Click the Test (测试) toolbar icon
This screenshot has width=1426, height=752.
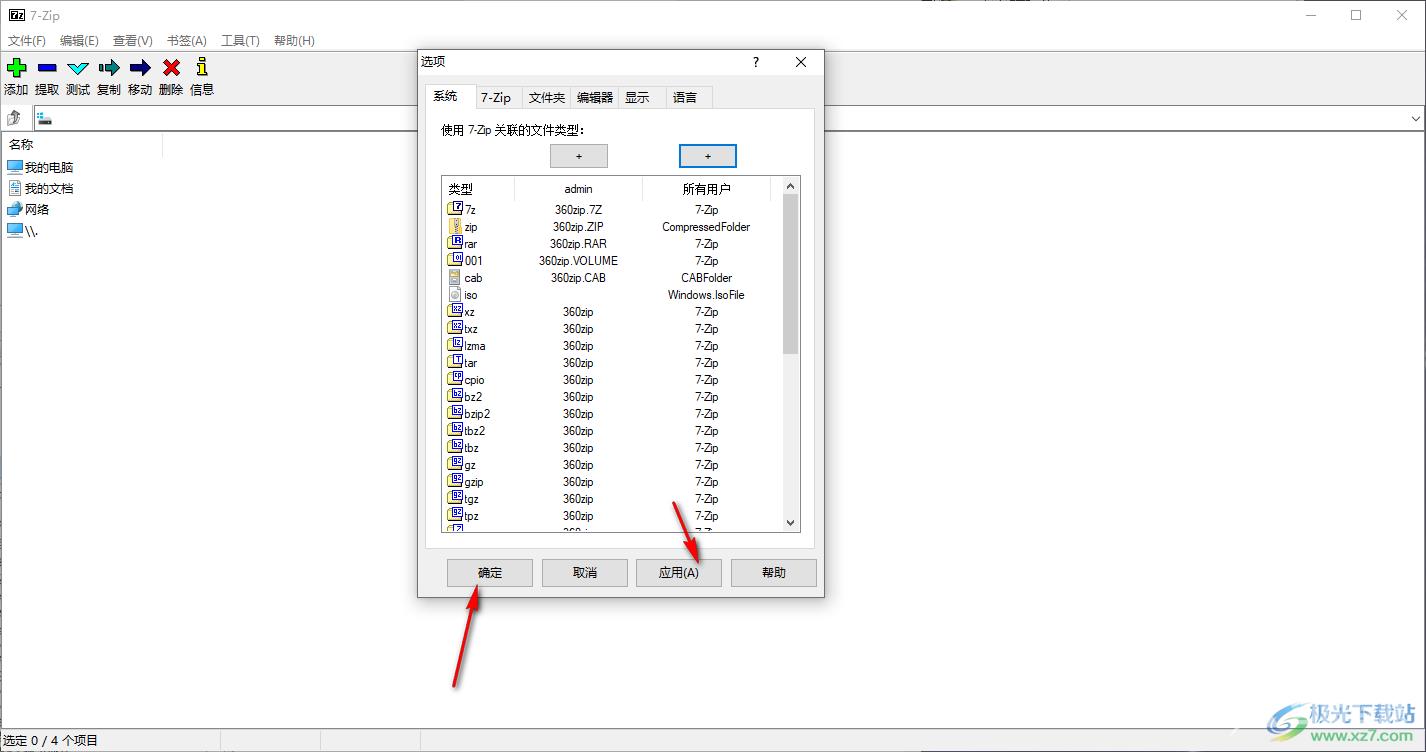pyautogui.click(x=78, y=68)
